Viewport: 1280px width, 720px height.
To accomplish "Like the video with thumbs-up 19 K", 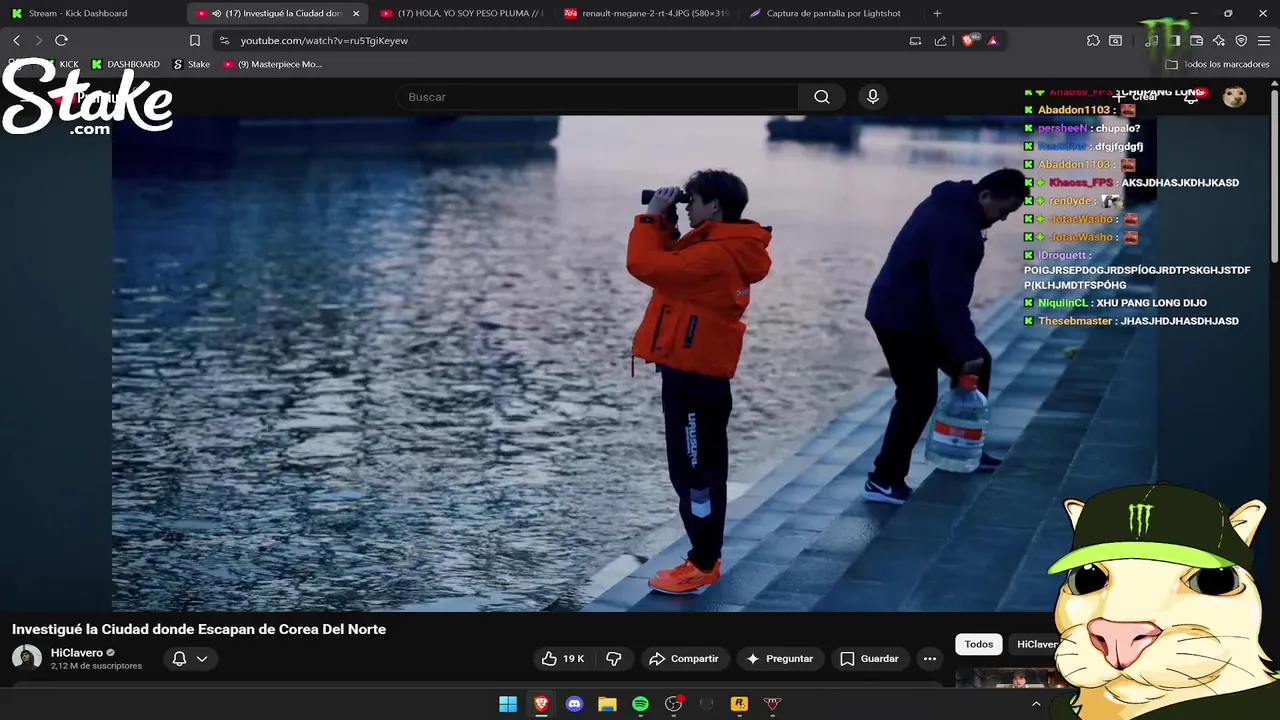I will [563, 659].
